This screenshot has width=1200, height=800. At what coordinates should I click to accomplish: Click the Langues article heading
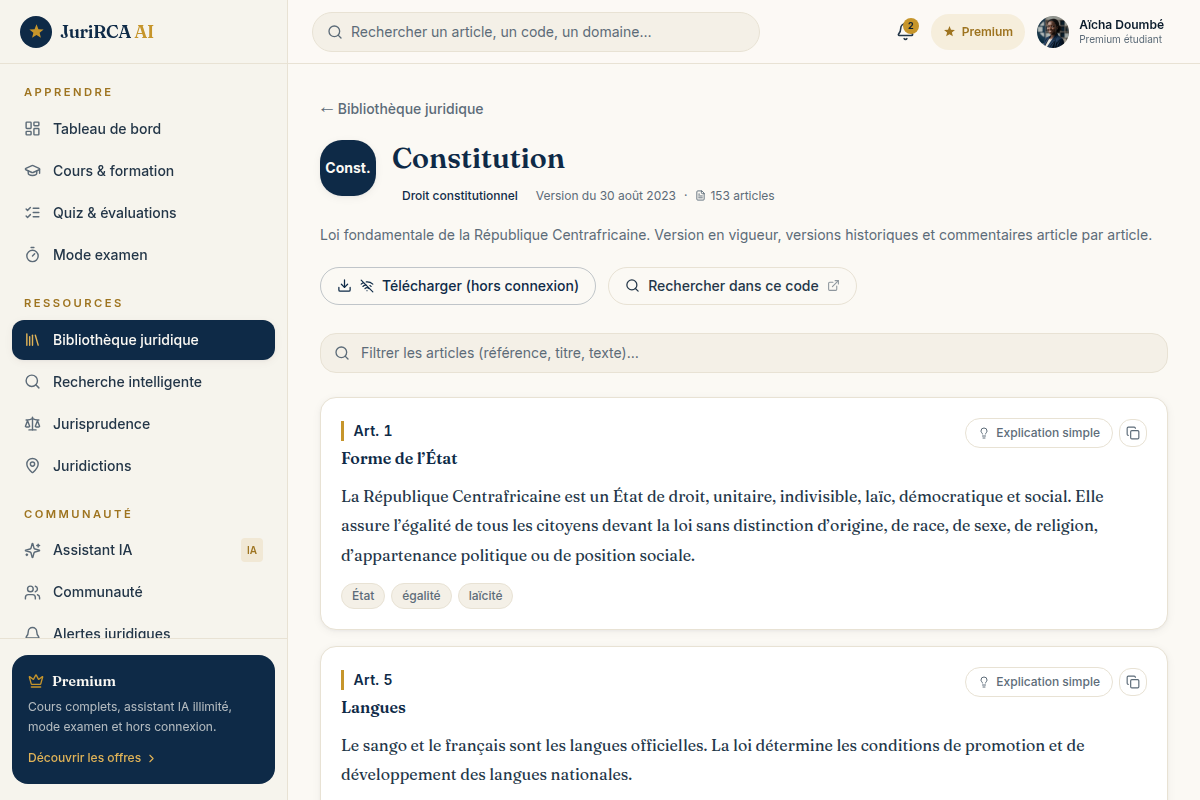click(x=373, y=707)
